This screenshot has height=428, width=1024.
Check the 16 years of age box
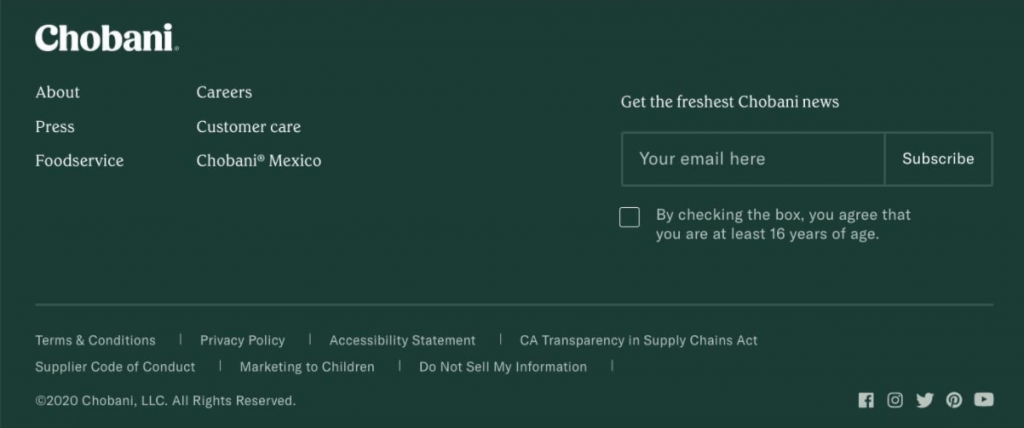click(630, 218)
